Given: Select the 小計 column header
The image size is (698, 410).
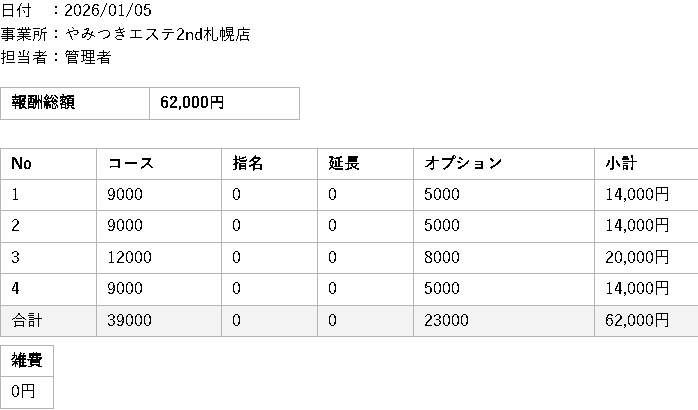Looking at the screenshot, I should tap(621, 163).
